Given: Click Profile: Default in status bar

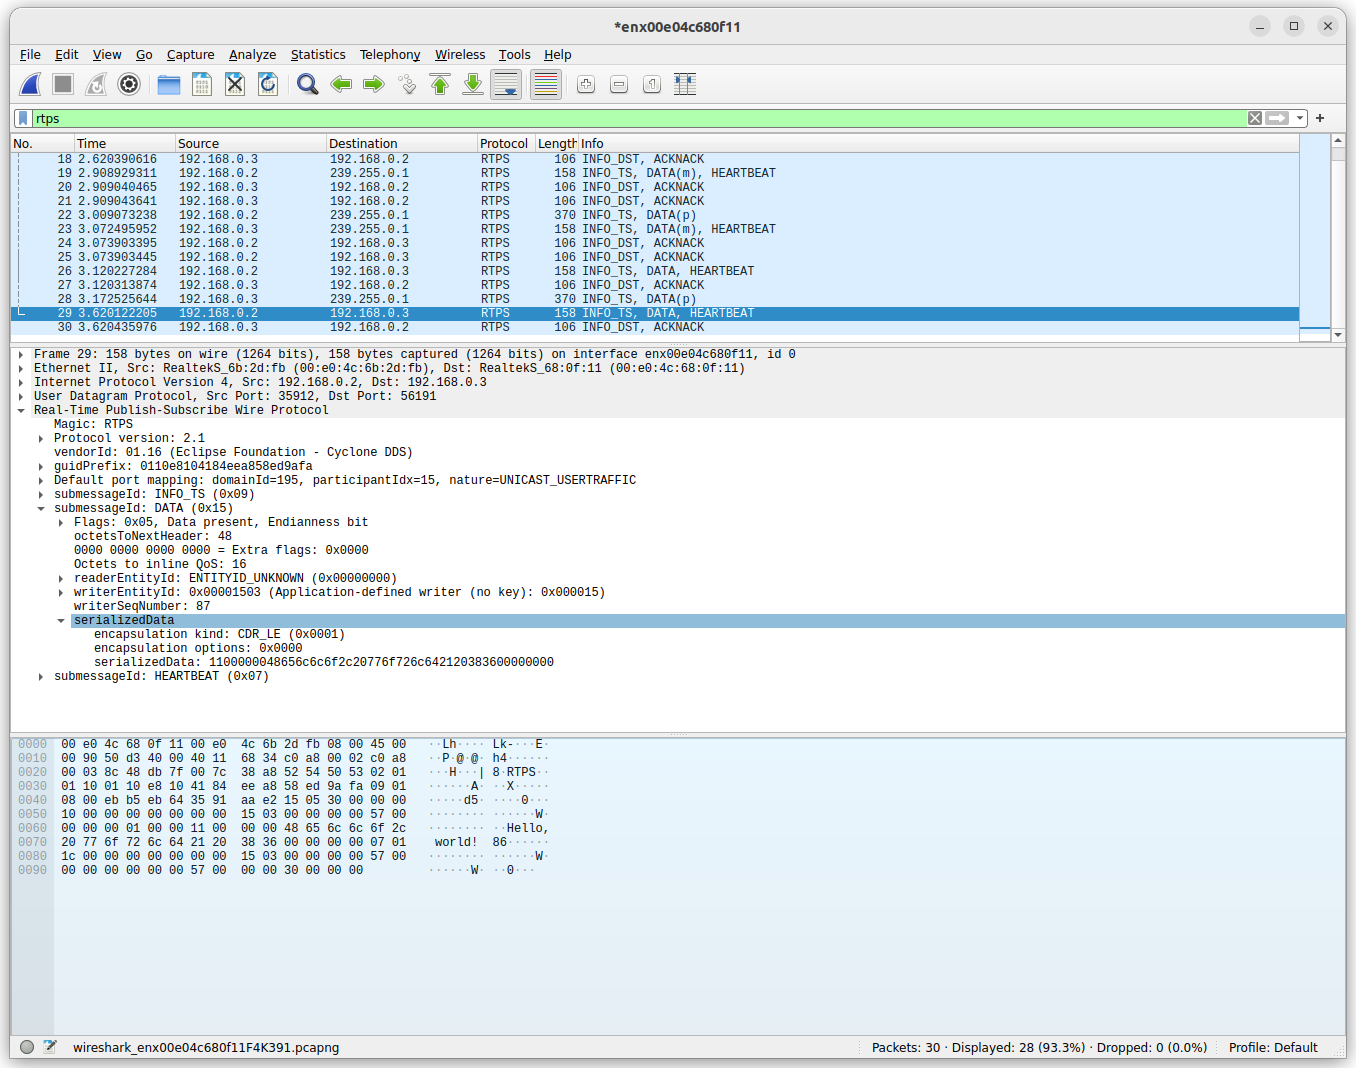Looking at the screenshot, I should pyautogui.click(x=1273, y=1047).
